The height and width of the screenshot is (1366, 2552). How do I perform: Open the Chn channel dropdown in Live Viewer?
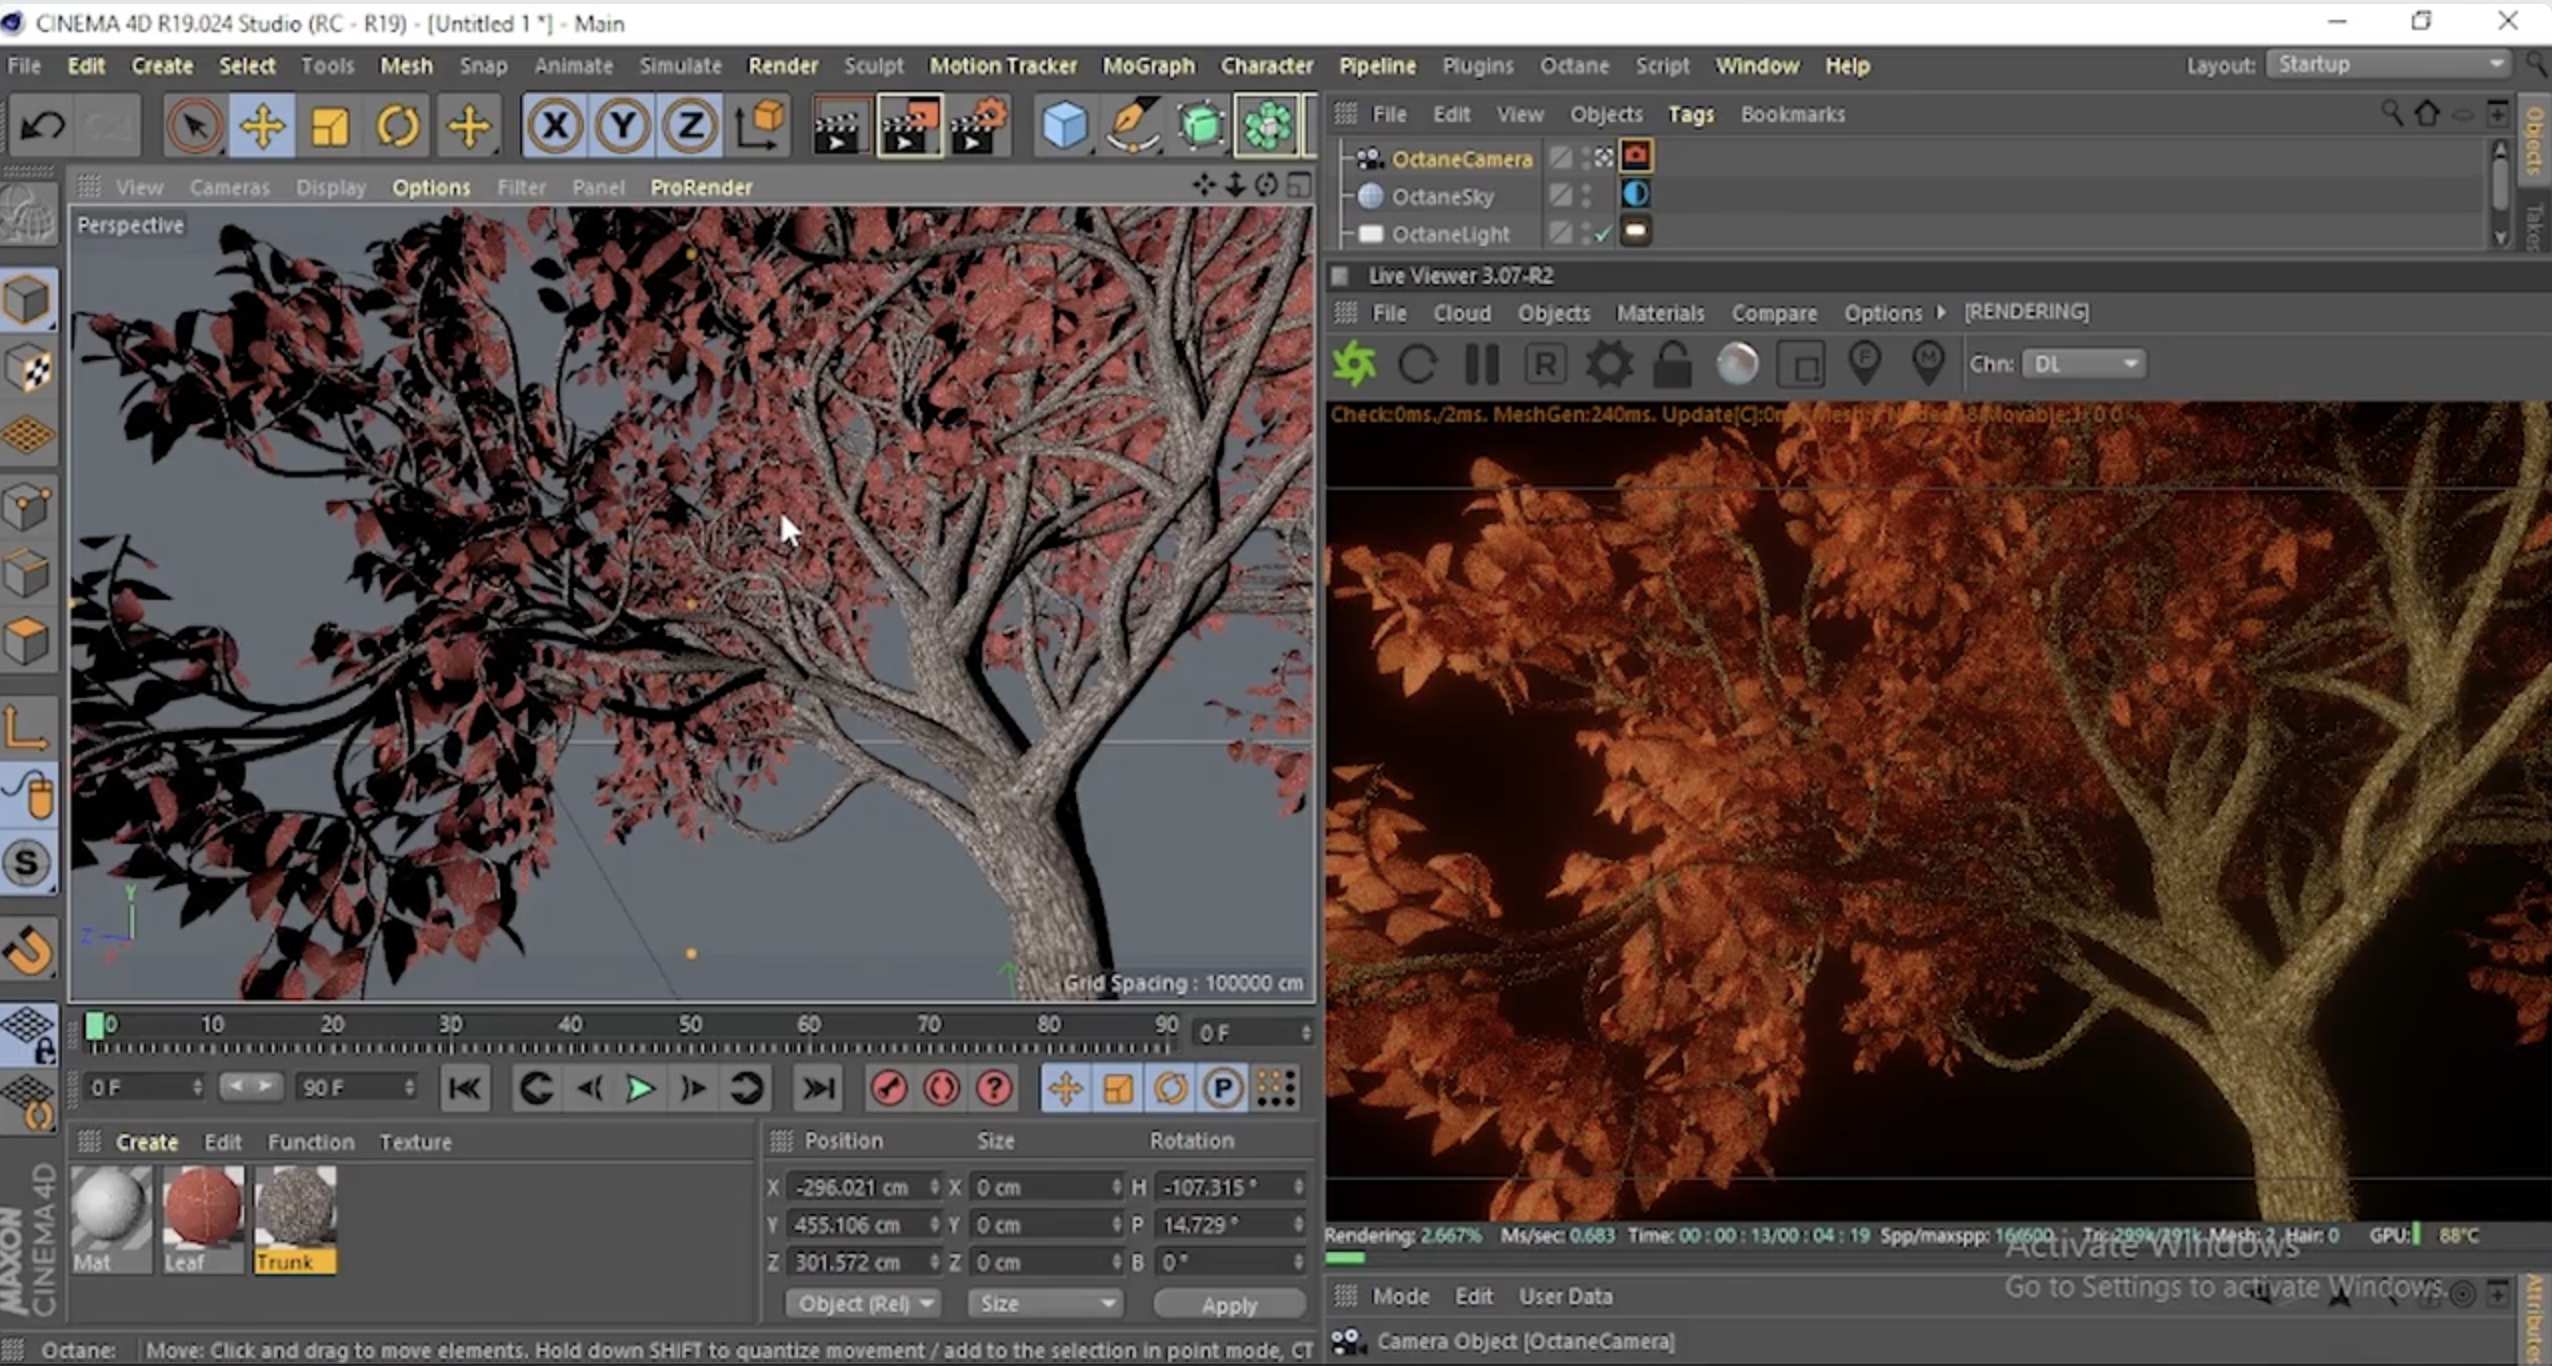pos(2086,363)
